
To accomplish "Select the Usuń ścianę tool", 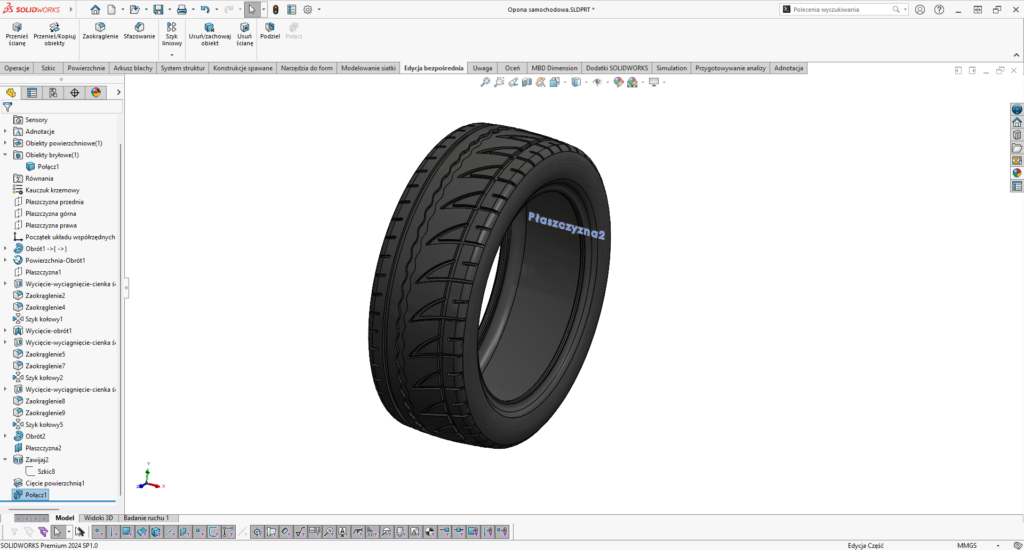I will 244,33.
